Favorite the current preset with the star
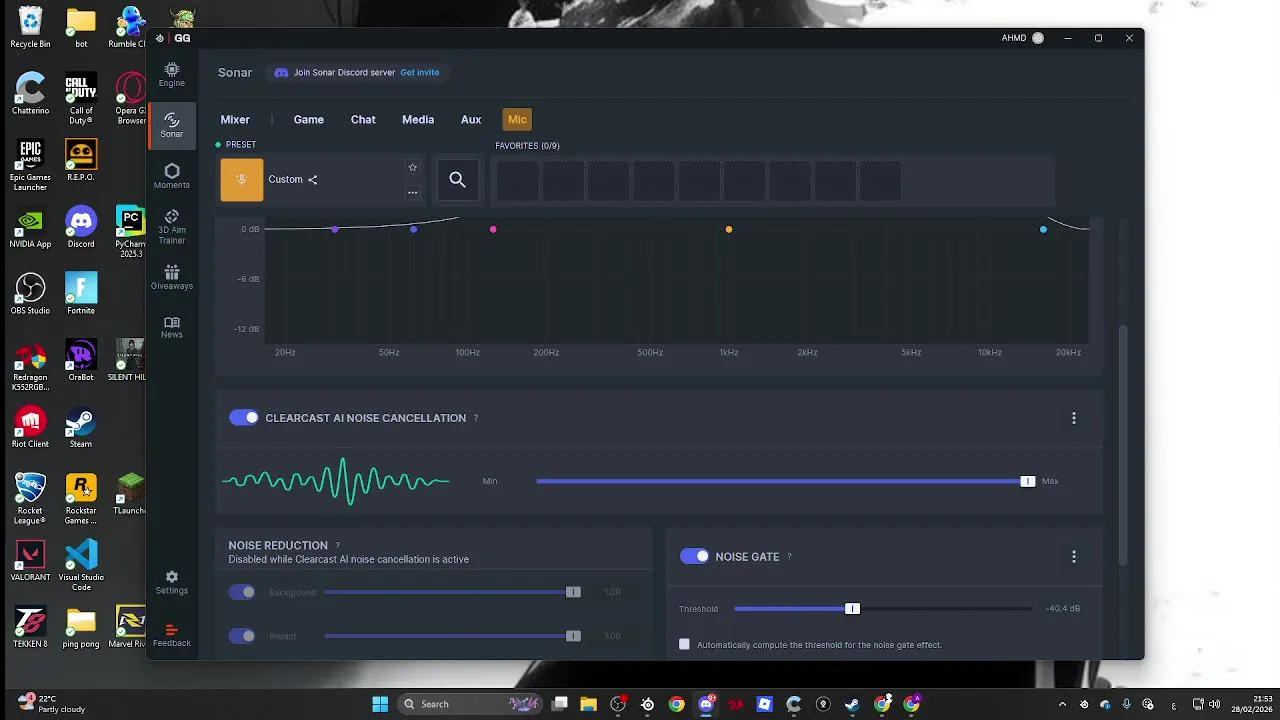The image size is (1280, 720). (412, 168)
